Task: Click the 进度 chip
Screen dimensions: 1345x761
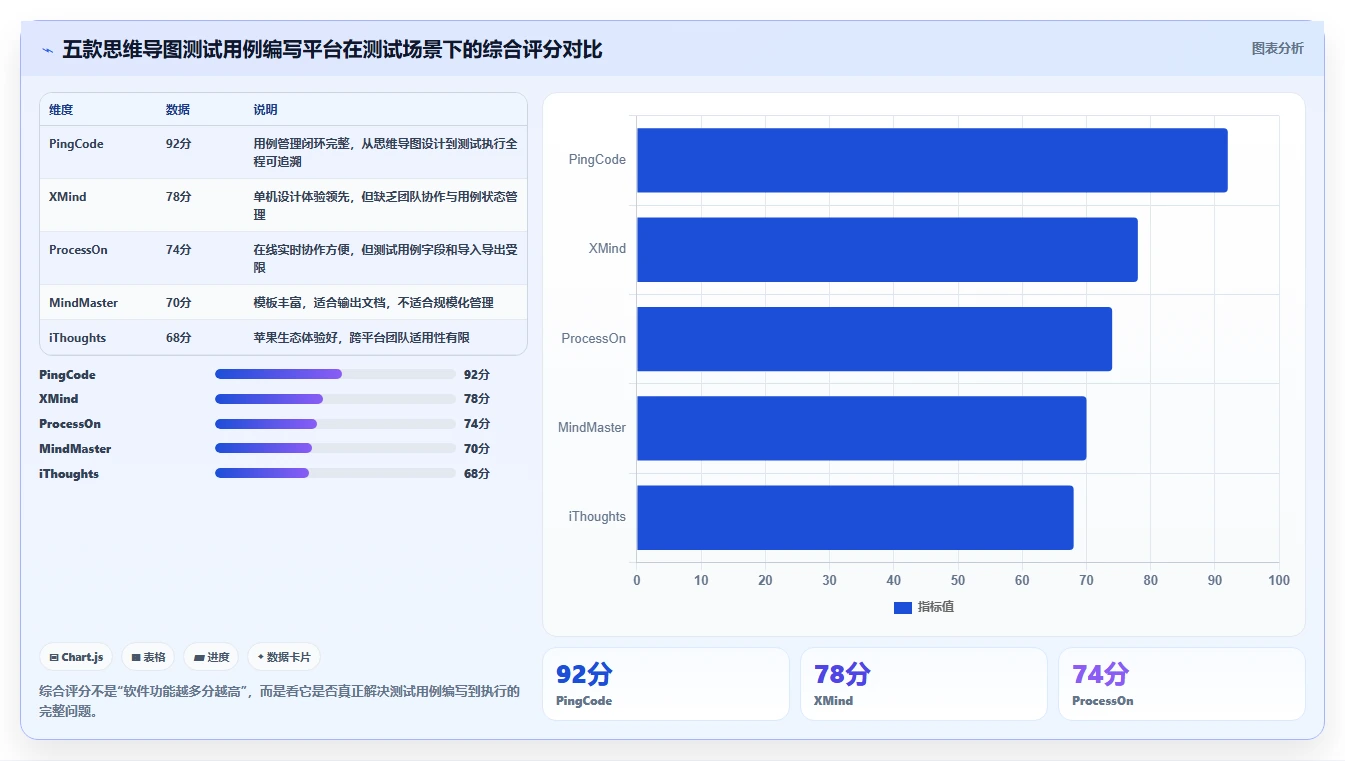Action: pos(211,657)
